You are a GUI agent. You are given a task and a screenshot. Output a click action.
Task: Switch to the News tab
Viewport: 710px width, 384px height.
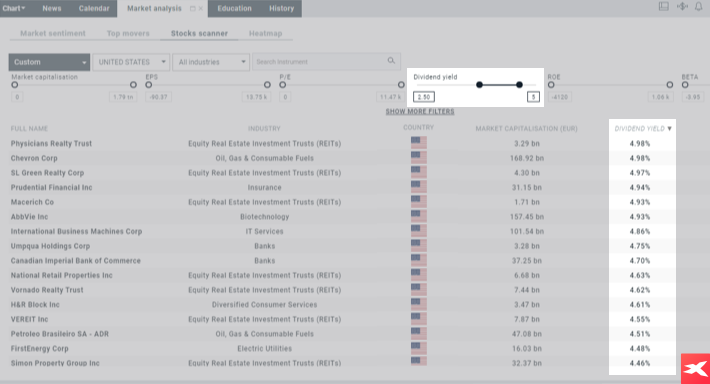coord(52,8)
